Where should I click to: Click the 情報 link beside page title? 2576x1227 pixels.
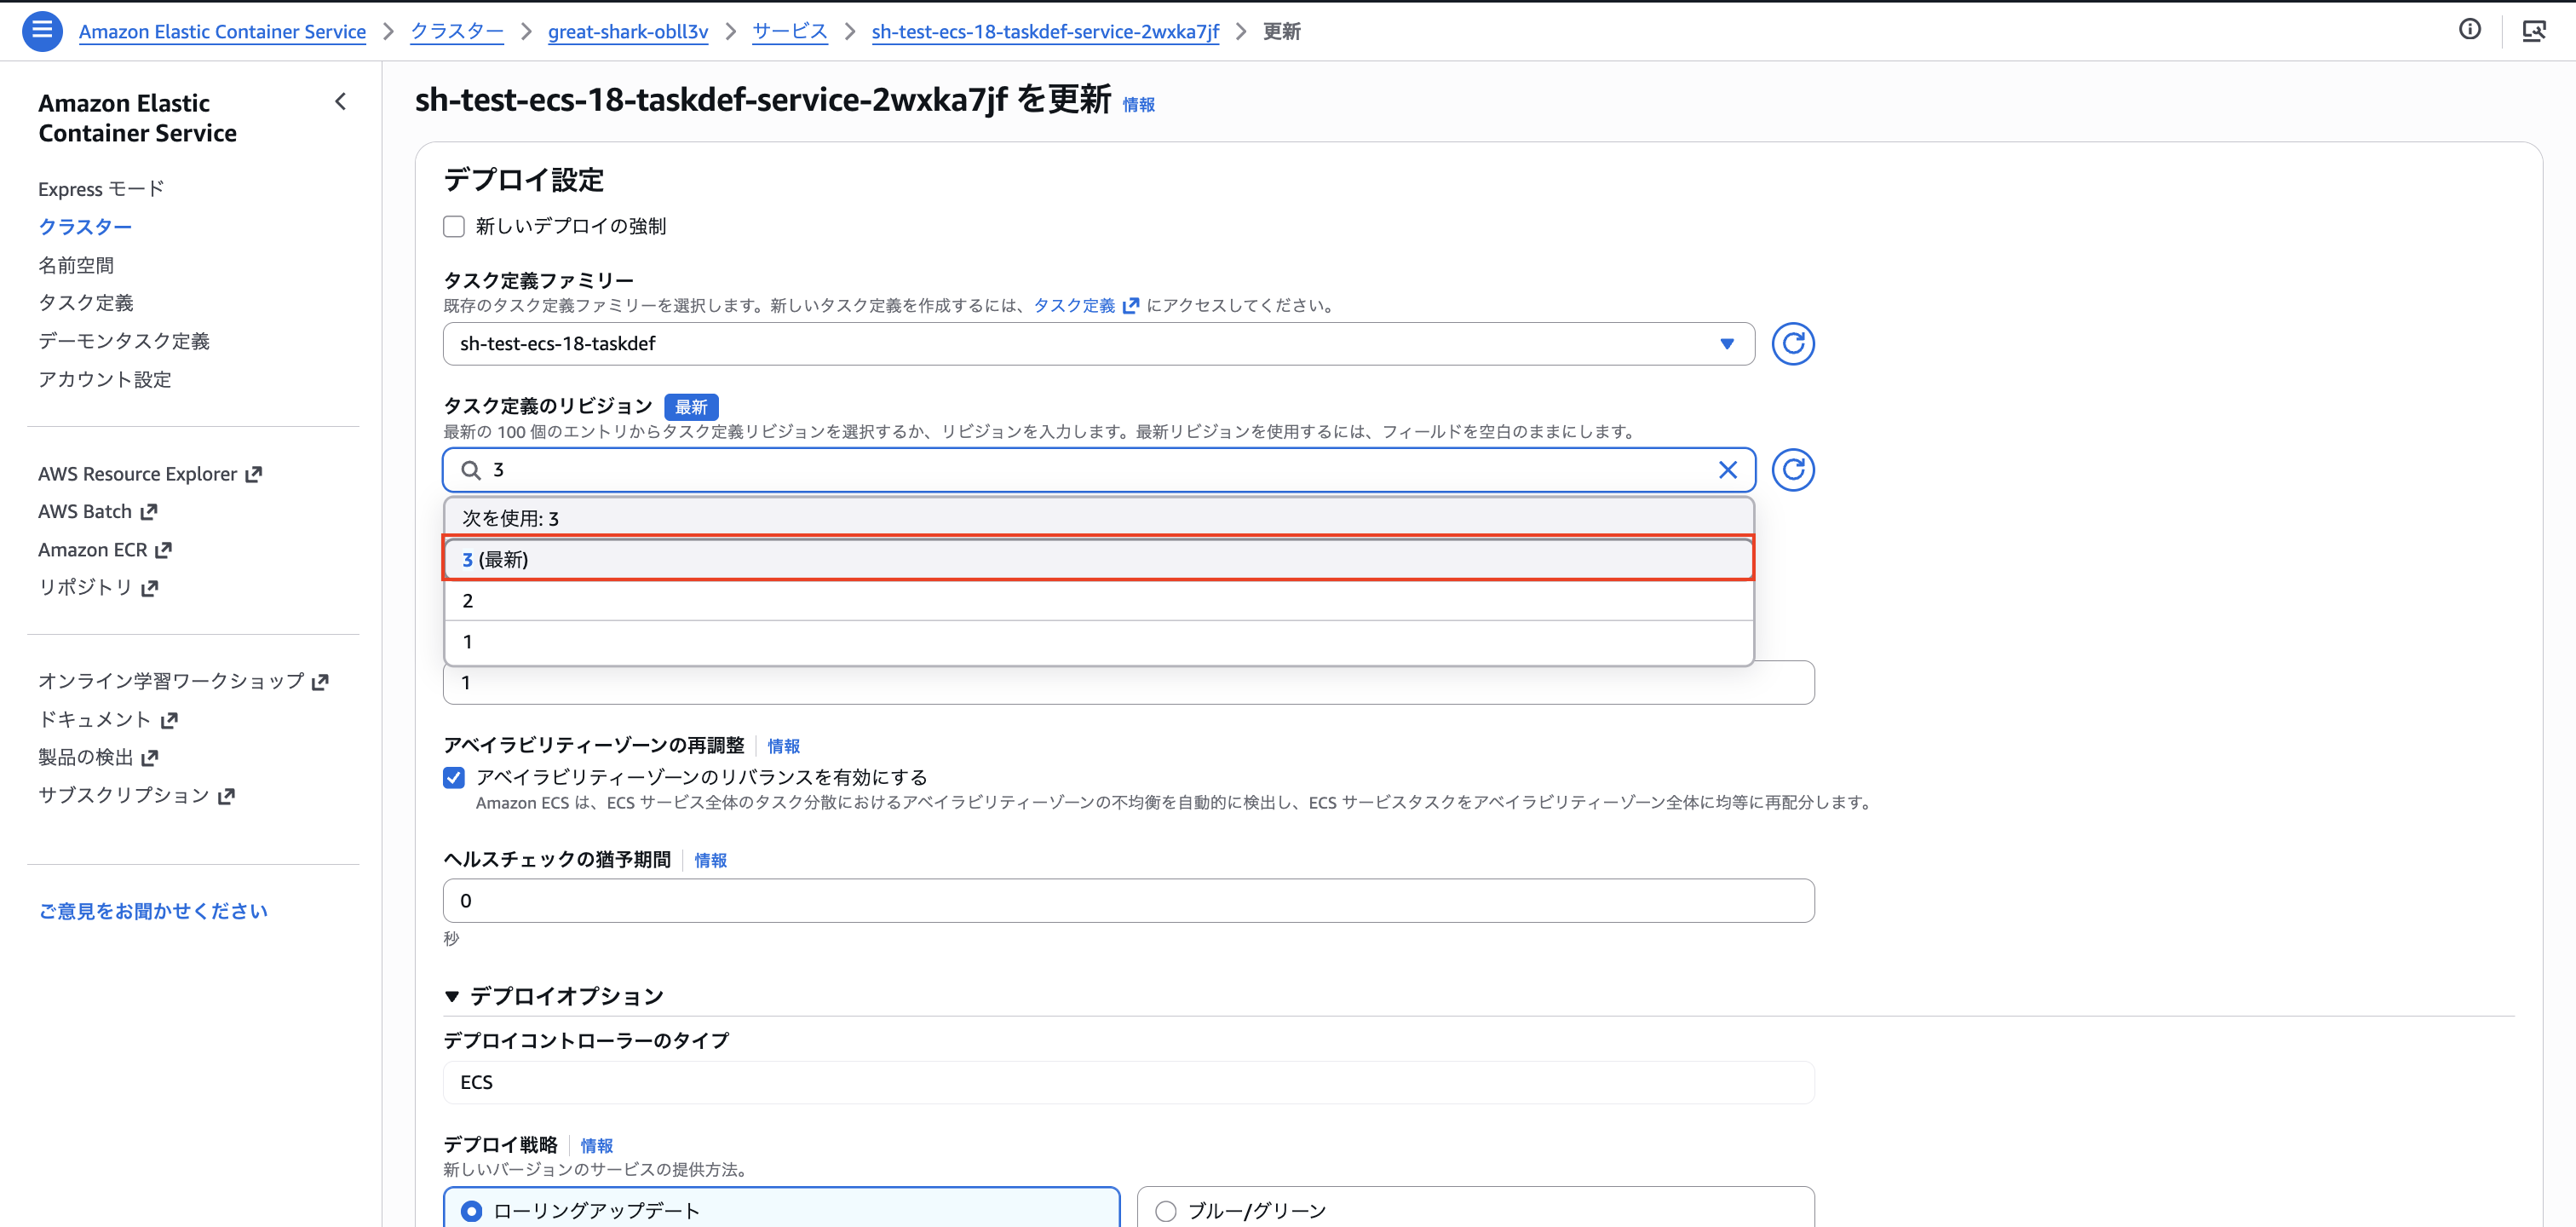click(1138, 105)
